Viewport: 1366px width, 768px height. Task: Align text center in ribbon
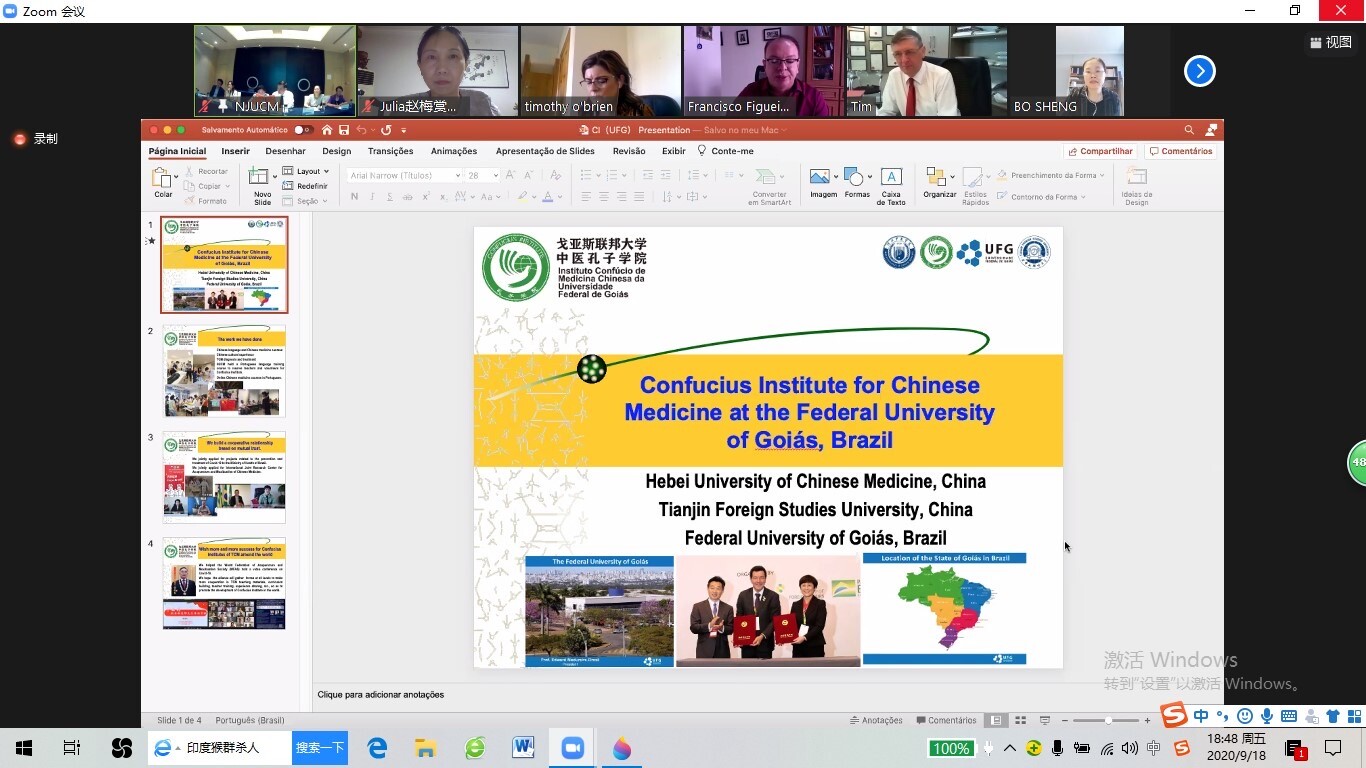coord(604,197)
